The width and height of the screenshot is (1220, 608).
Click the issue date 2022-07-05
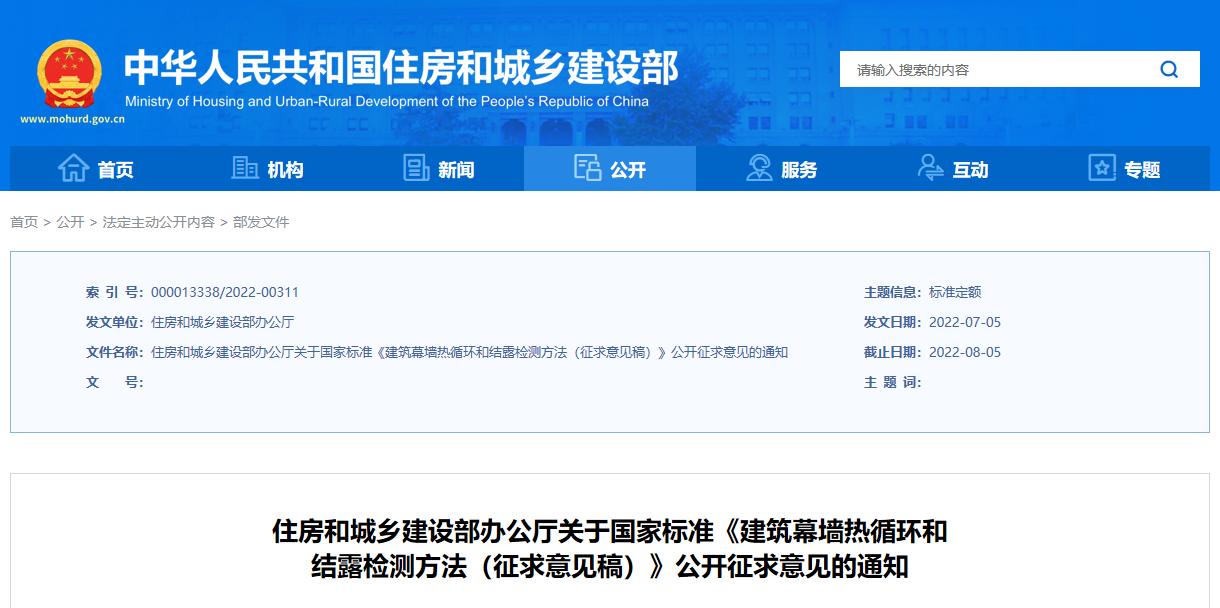965,322
